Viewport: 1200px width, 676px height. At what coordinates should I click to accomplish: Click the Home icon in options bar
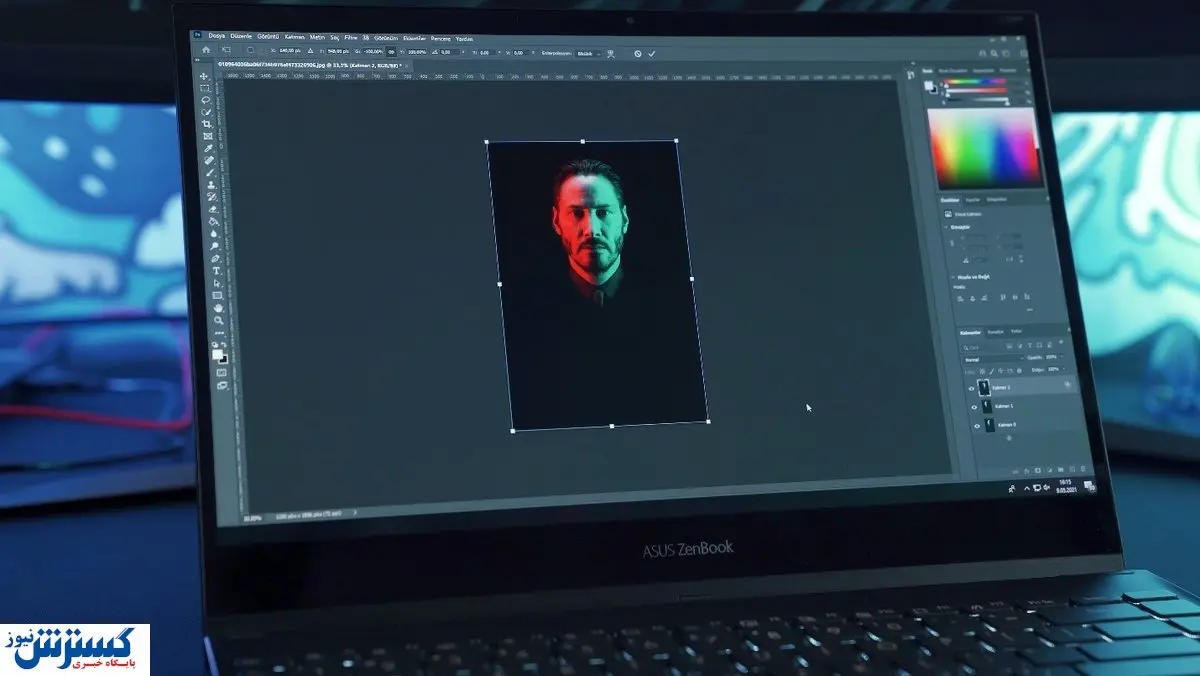[x=206, y=49]
